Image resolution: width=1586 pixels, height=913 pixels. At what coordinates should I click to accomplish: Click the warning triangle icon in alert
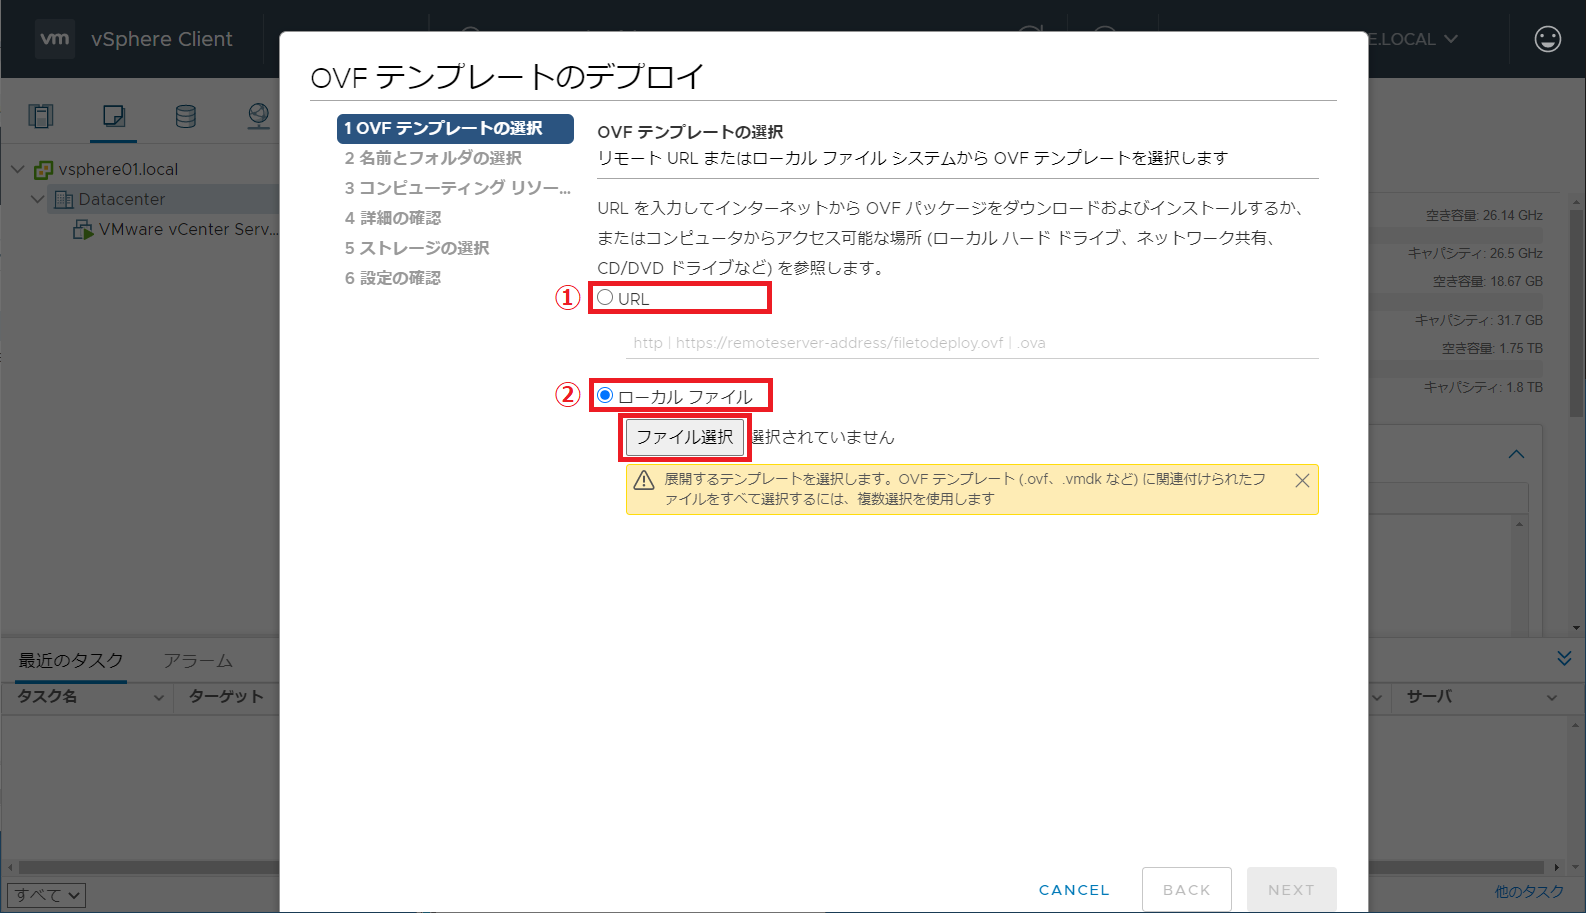(644, 480)
